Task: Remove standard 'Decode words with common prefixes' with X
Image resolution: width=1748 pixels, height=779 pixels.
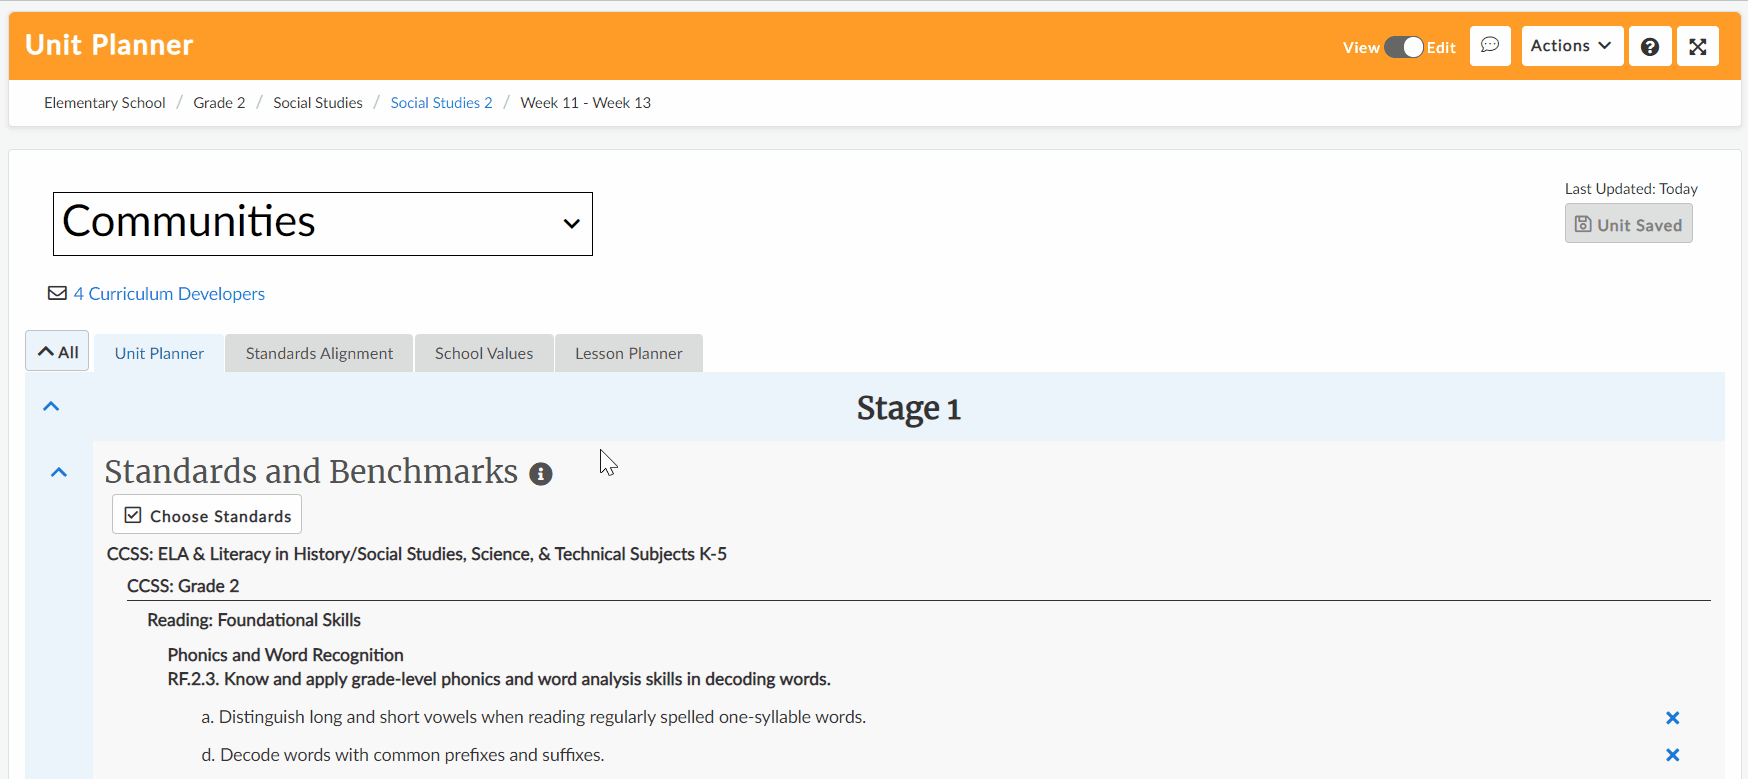Action: click(1672, 755)
